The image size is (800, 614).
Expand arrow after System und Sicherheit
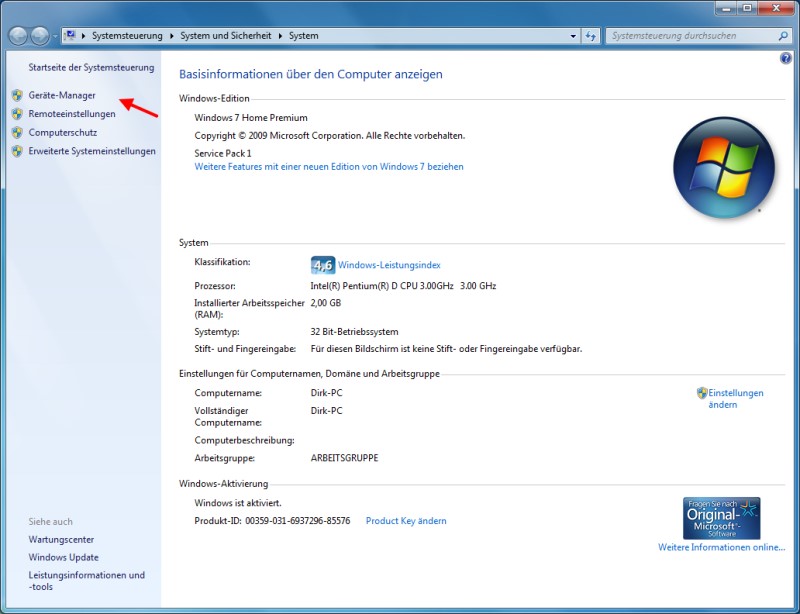(x=280, y=36)
